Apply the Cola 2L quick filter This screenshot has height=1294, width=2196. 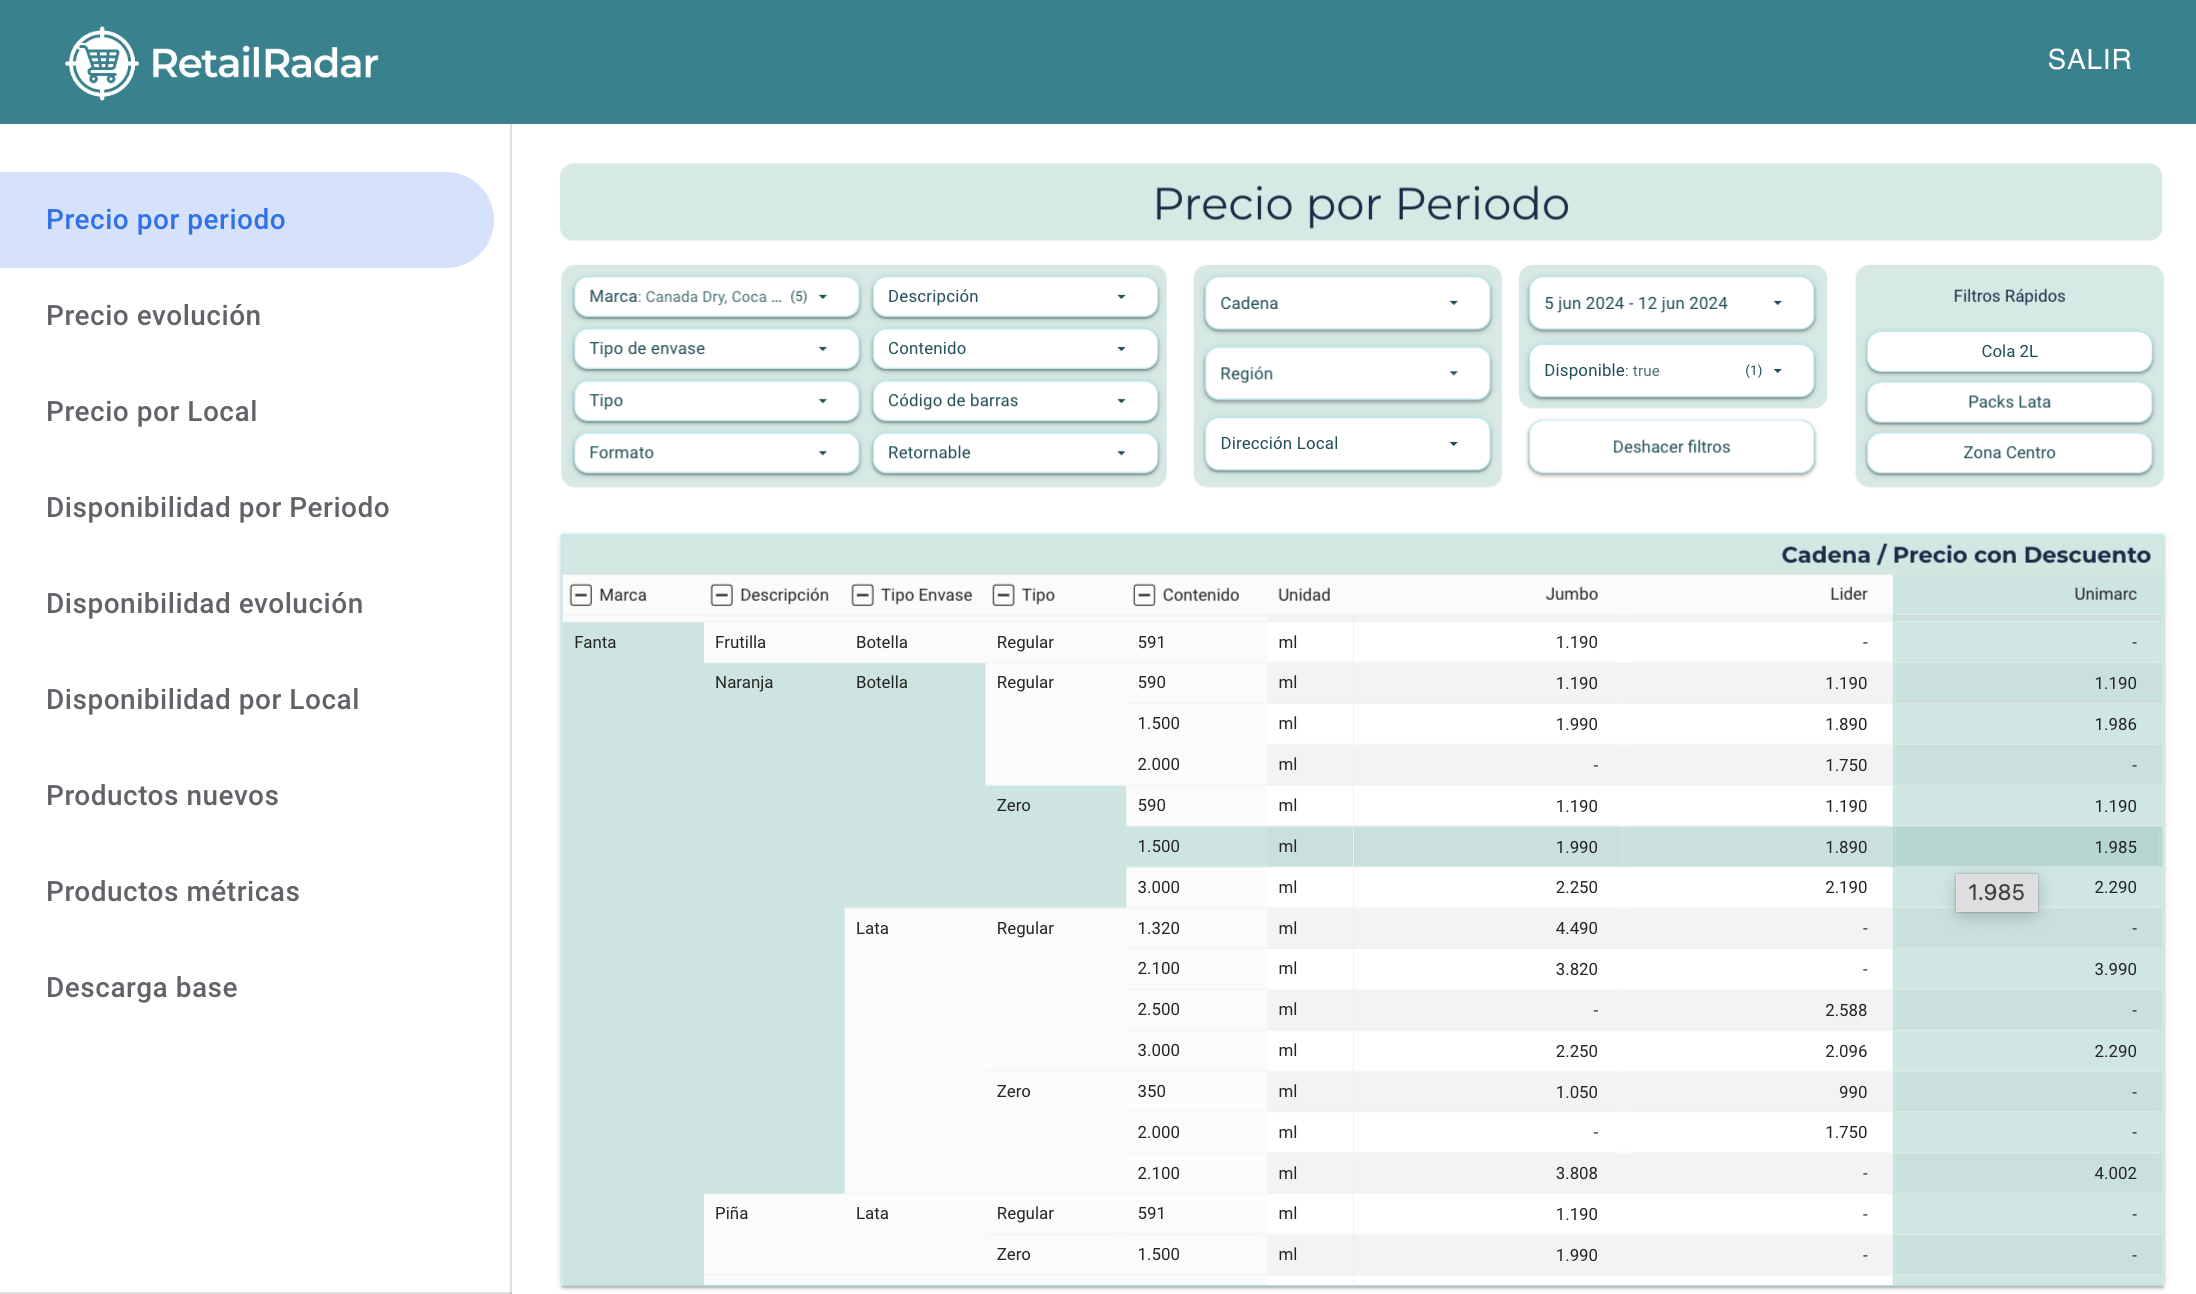(x=2009, y=351)
